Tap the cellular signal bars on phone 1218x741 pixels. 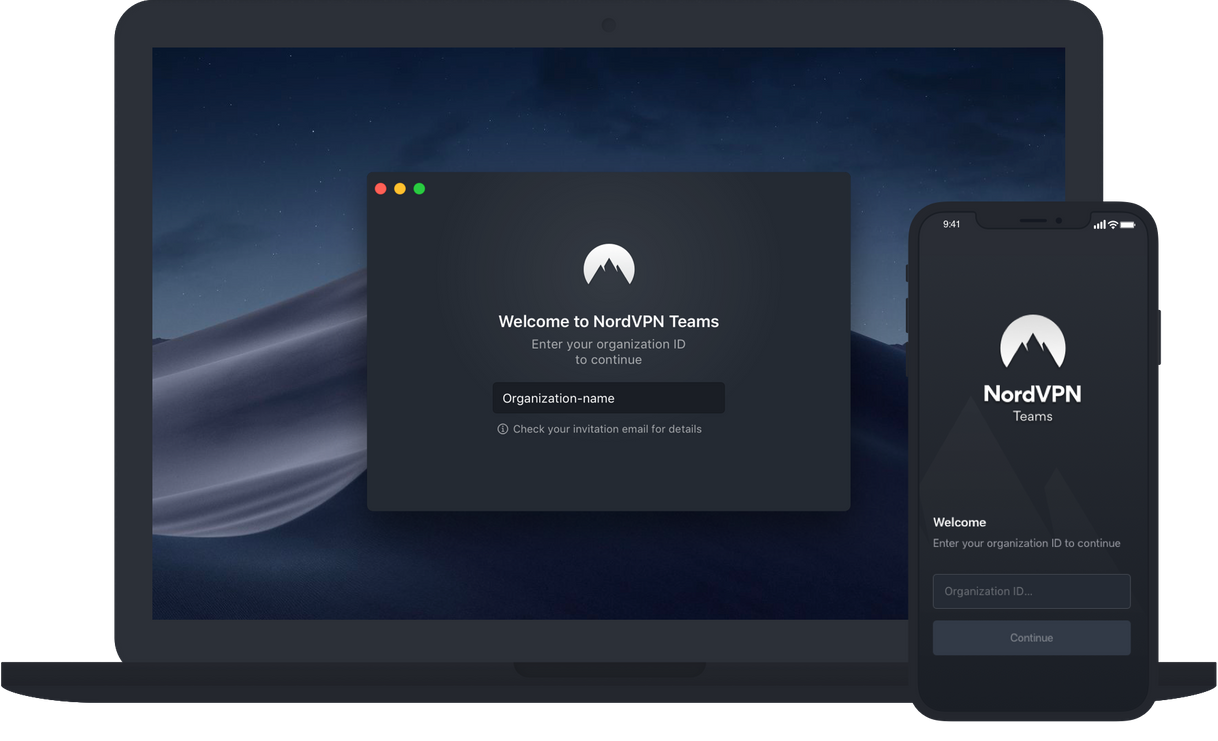coord(1099,224)
